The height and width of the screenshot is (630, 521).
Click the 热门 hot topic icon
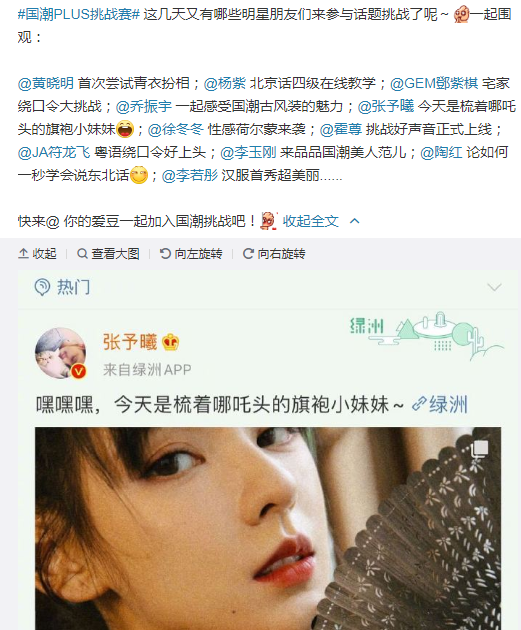click(x=42, y=287)
